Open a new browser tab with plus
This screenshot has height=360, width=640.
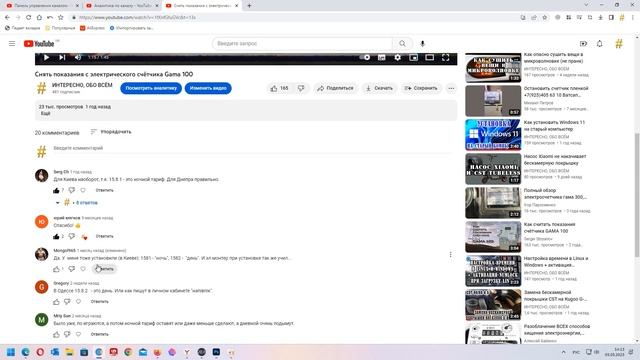(249, 6)
